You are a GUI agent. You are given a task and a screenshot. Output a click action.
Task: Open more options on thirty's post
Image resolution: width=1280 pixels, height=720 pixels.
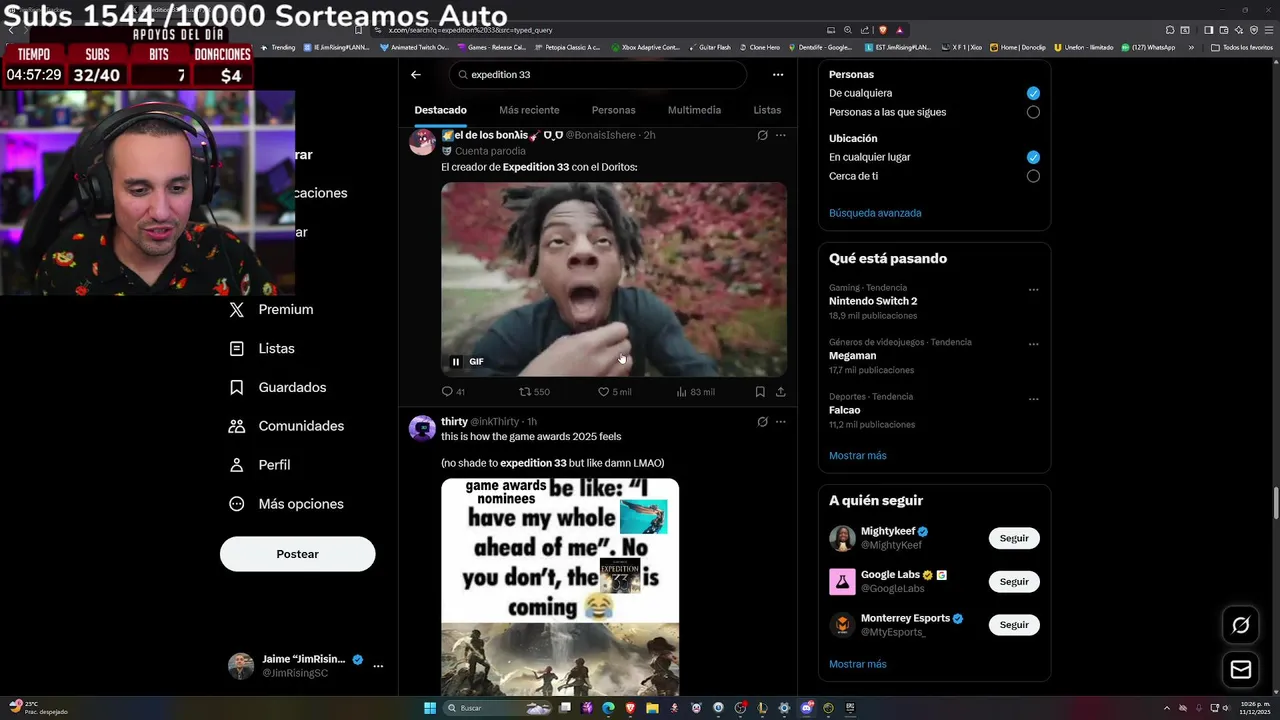(x=780, y=422)
